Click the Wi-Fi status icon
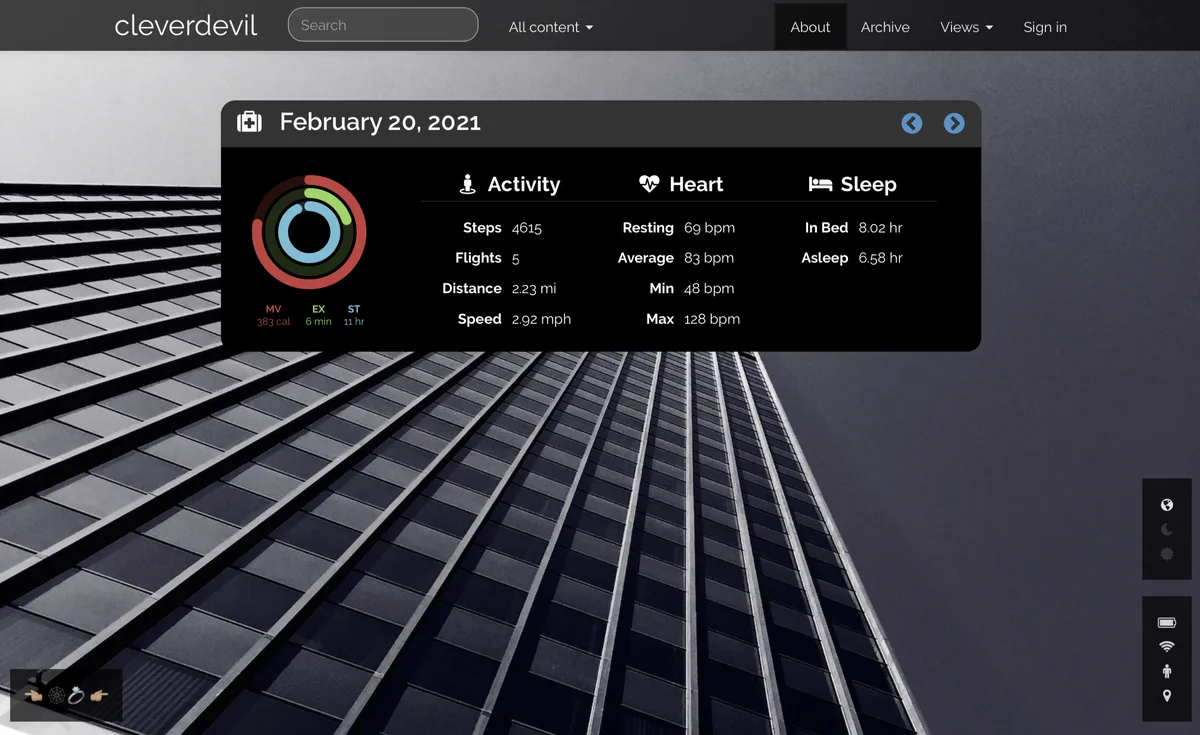 coord(1166,647)
